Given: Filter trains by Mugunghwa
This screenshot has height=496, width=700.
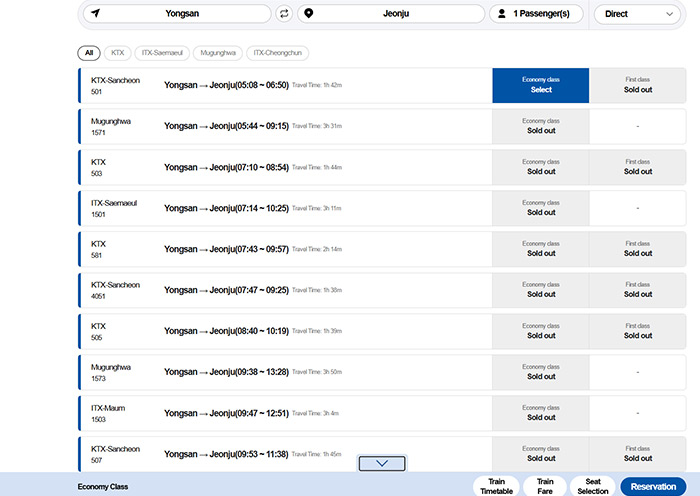Looking at the screenshot, I should pyautogui.click(x=218, y=53).
